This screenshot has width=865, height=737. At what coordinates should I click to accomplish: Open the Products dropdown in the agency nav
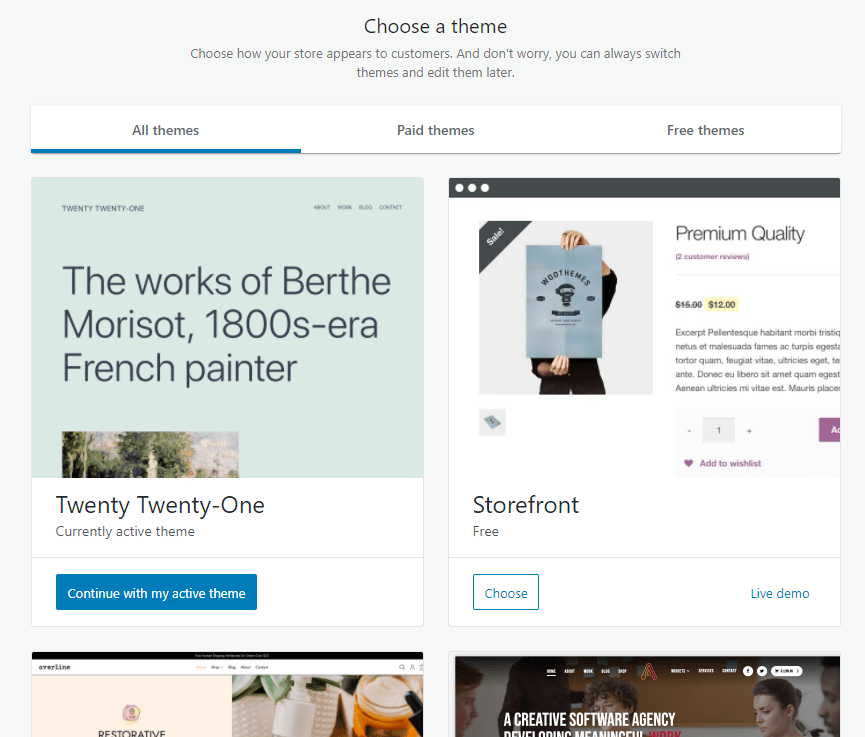[x=679, y=670]
